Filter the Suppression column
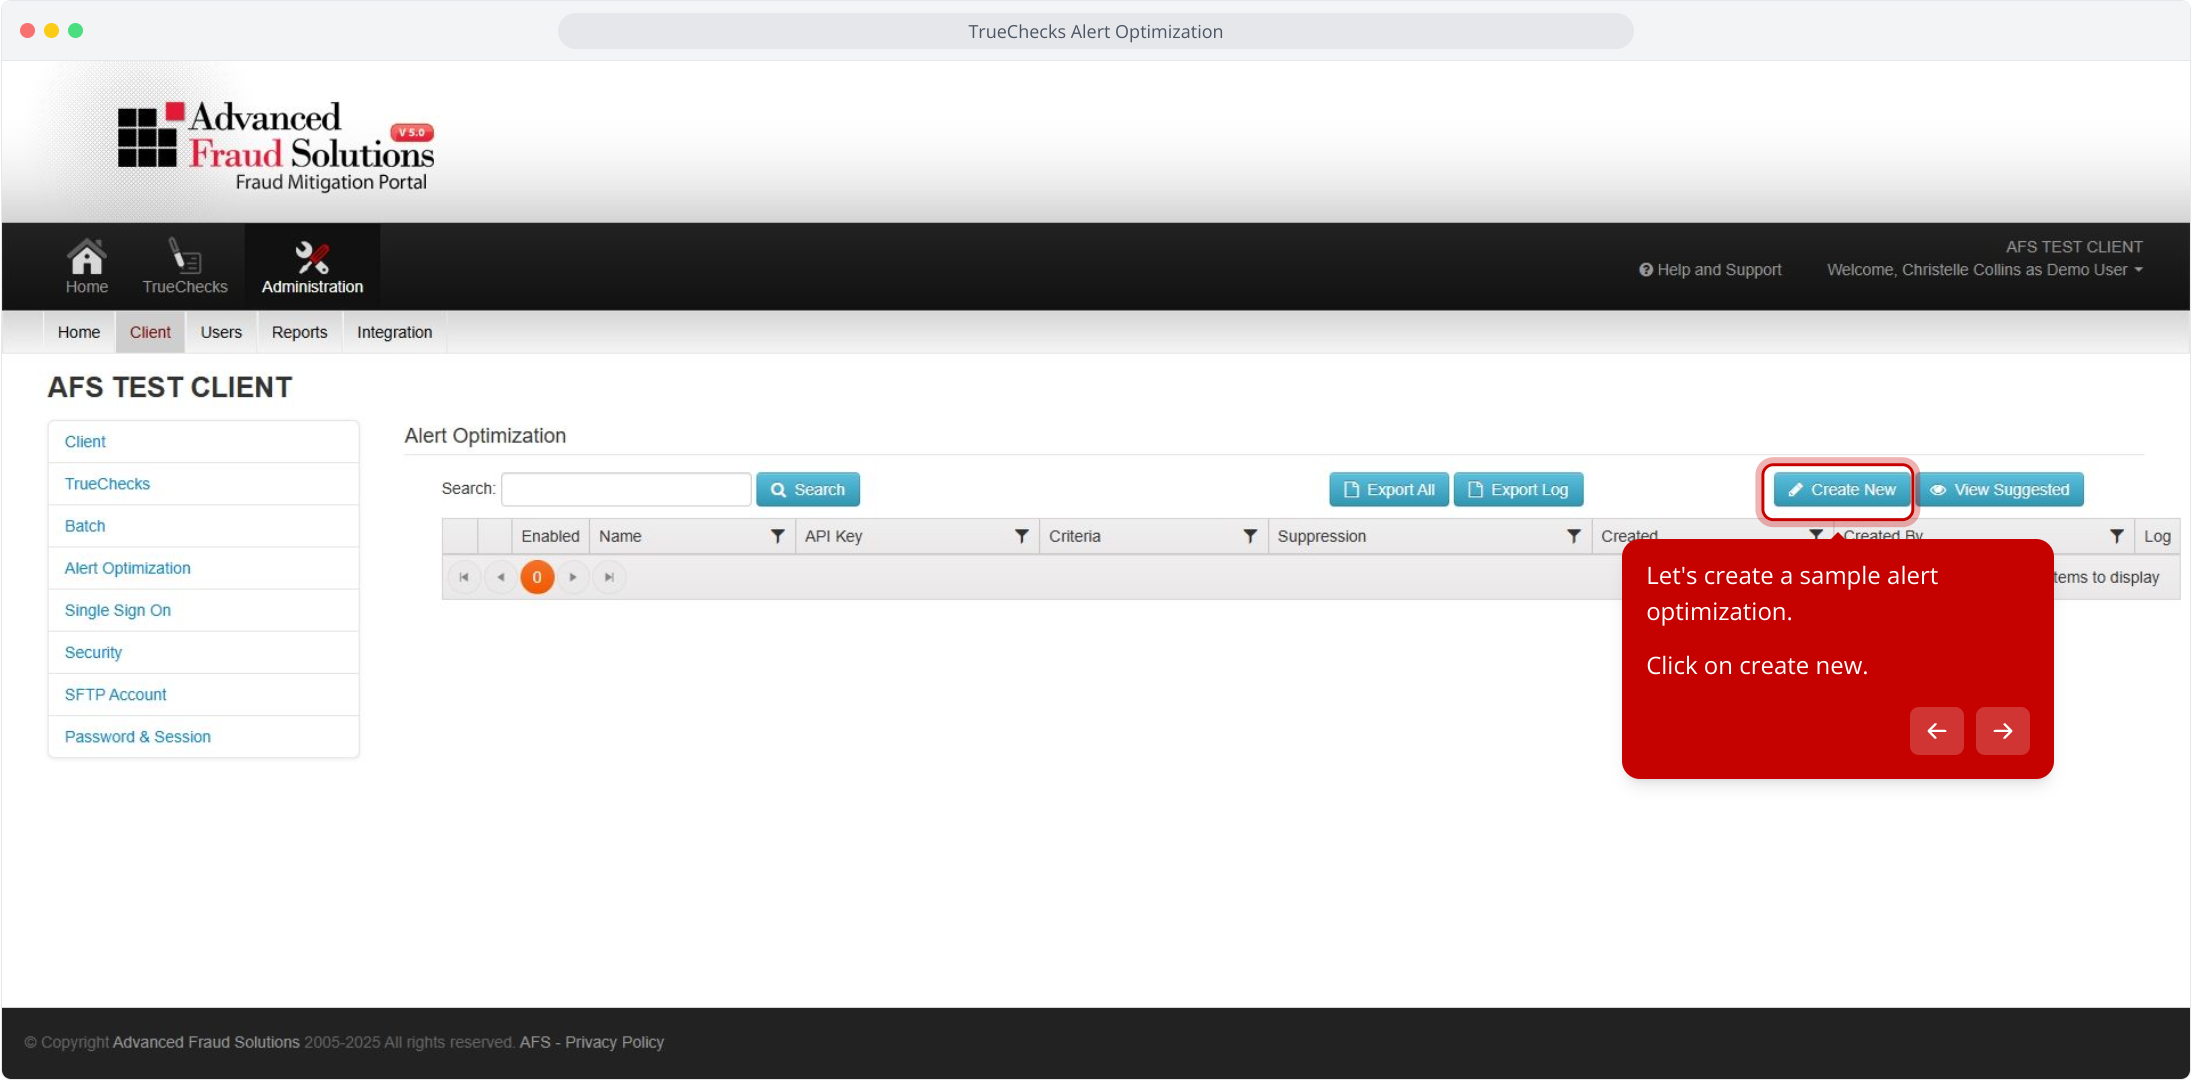Viewport: 2192px width, 1080px height. (x=1573, y=536)
